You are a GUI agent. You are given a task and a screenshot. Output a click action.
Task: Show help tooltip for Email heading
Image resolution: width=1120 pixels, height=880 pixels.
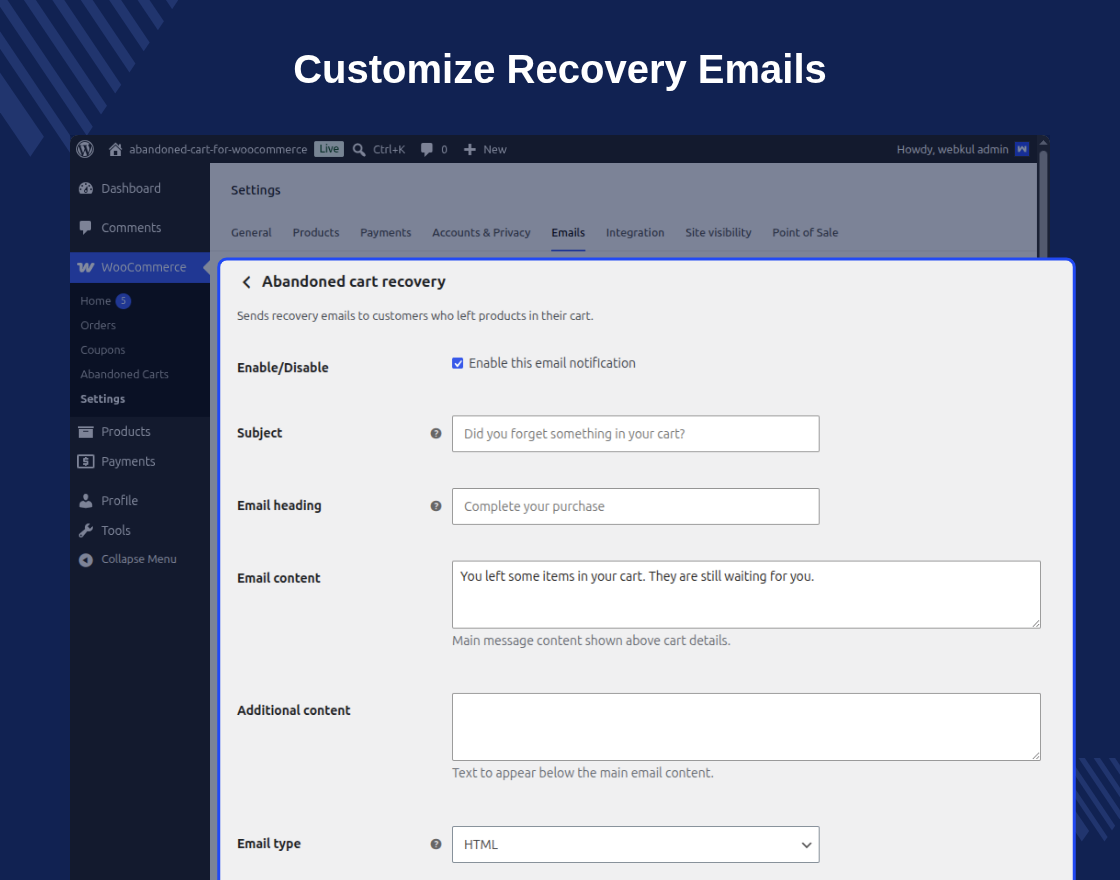[x=436, y=506]
